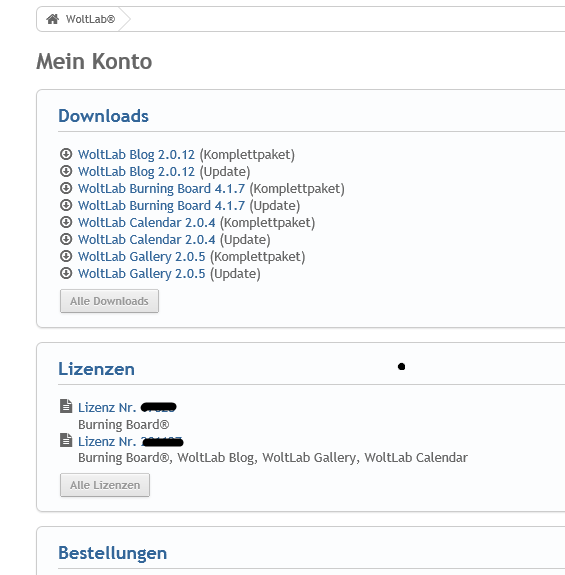565x575 pixels.
Task: Click the home icon in the breadcrumb
Action: pos(52,19)
